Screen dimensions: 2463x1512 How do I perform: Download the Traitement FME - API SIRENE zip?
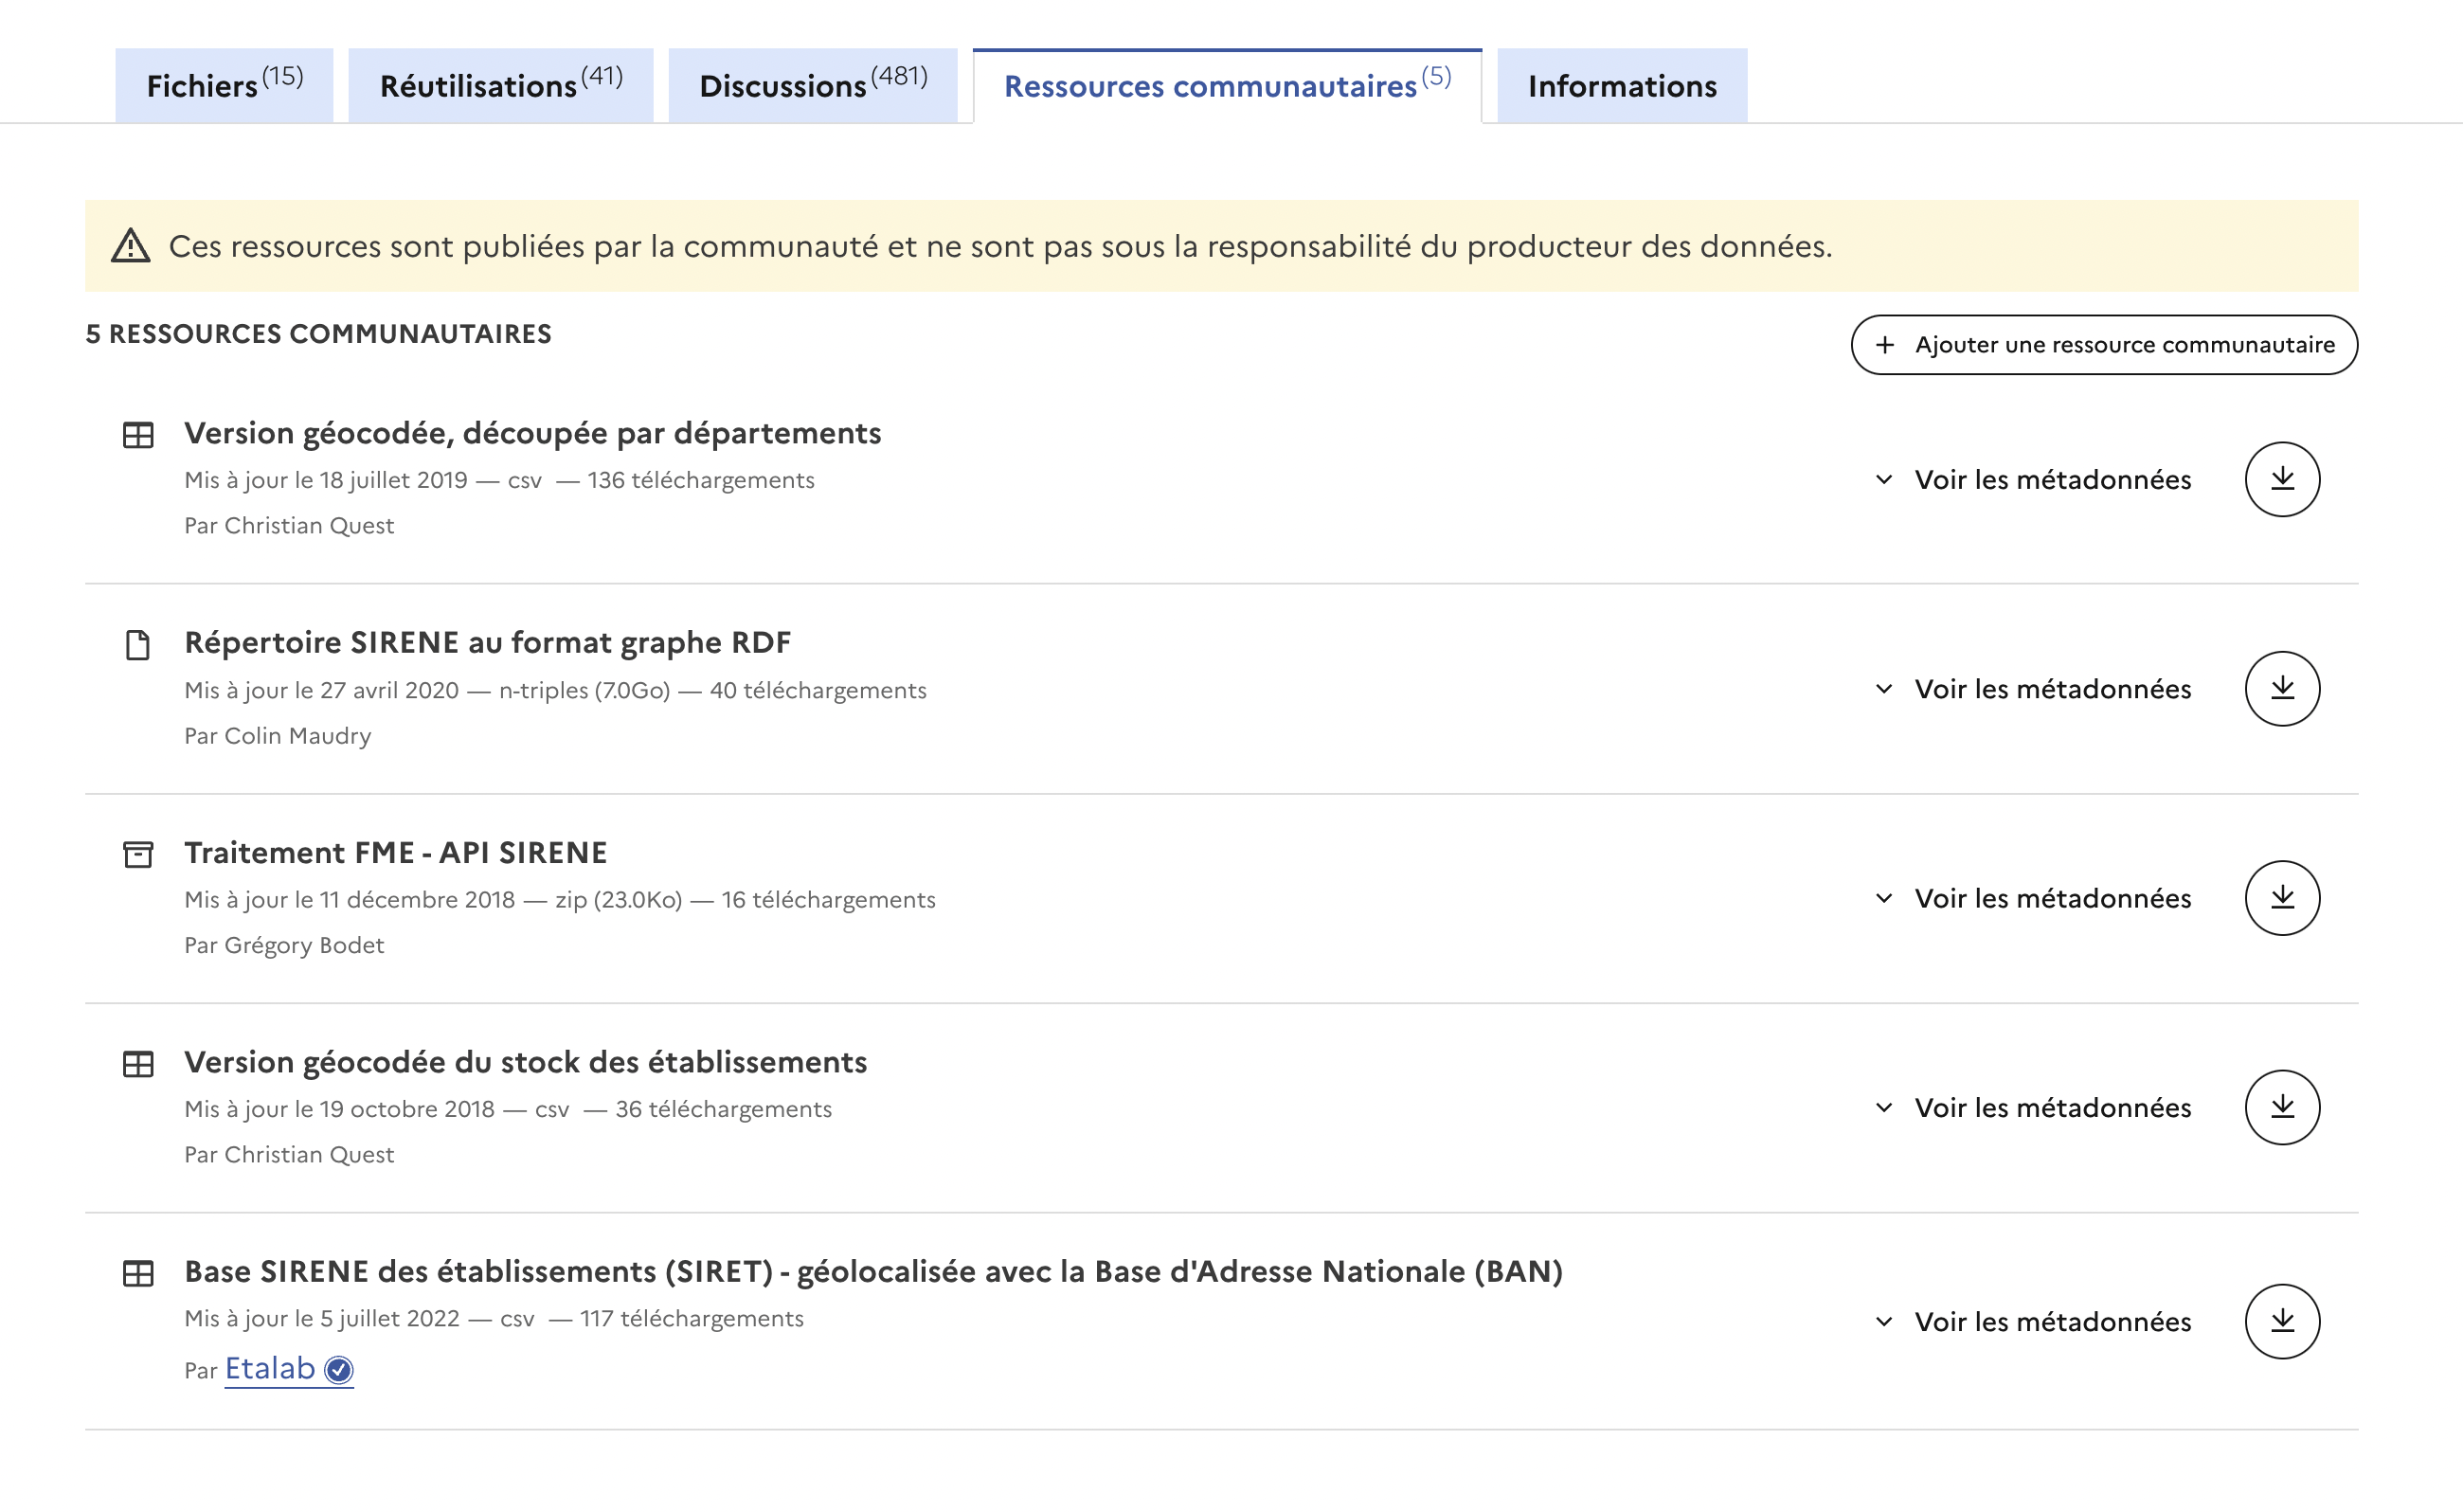coord(2281,897)
